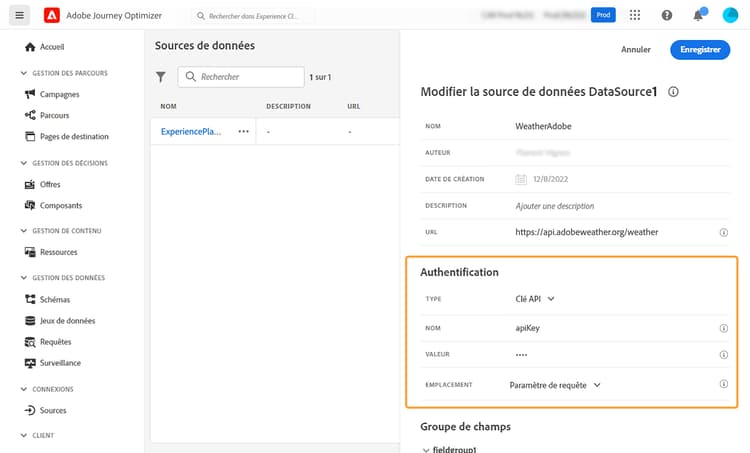
Task: Open the user profile avatar
Action: [x=730, y=15]
